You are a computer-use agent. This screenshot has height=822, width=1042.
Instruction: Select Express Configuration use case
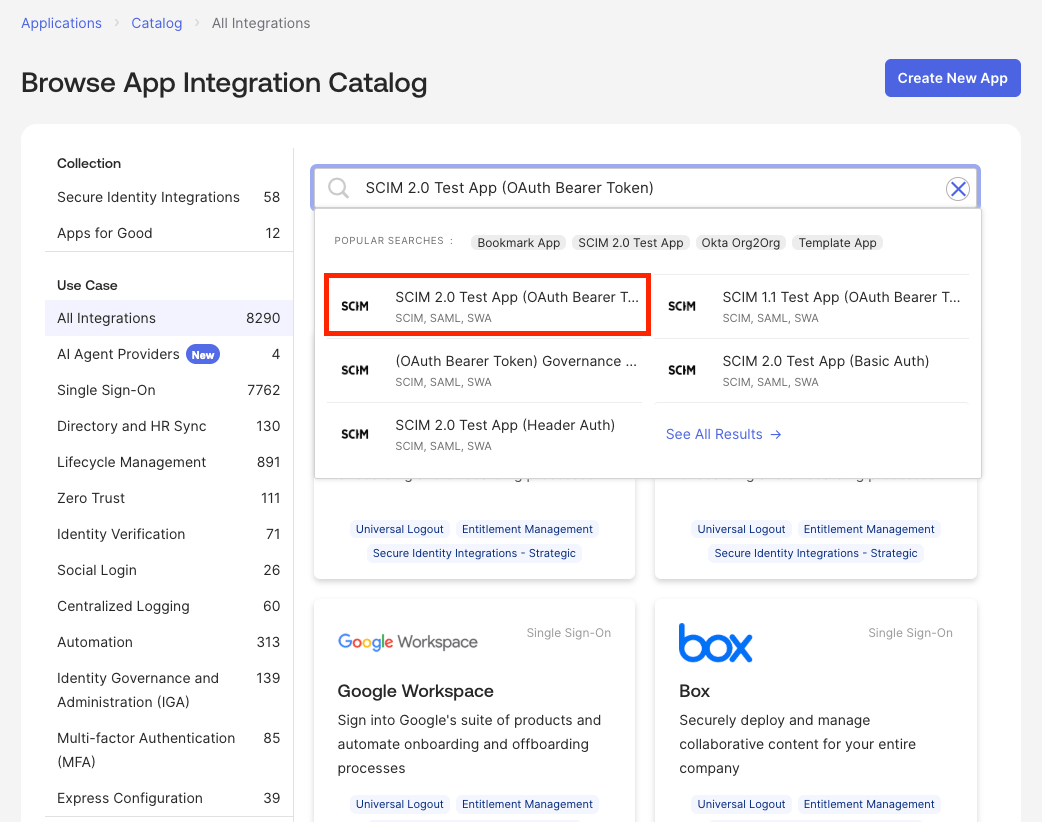click(x=169, y=797)
